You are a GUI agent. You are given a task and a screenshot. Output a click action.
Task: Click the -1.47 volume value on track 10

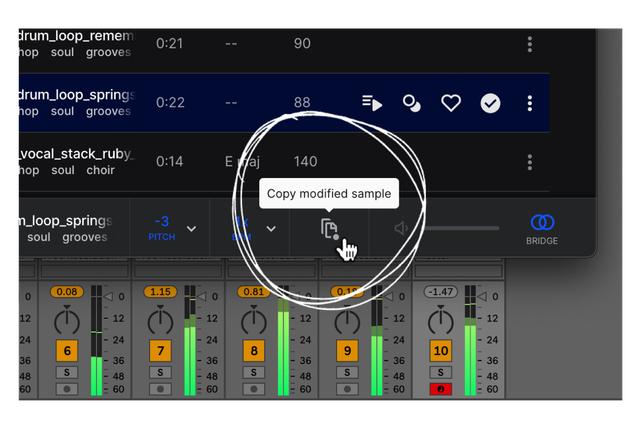441,292
